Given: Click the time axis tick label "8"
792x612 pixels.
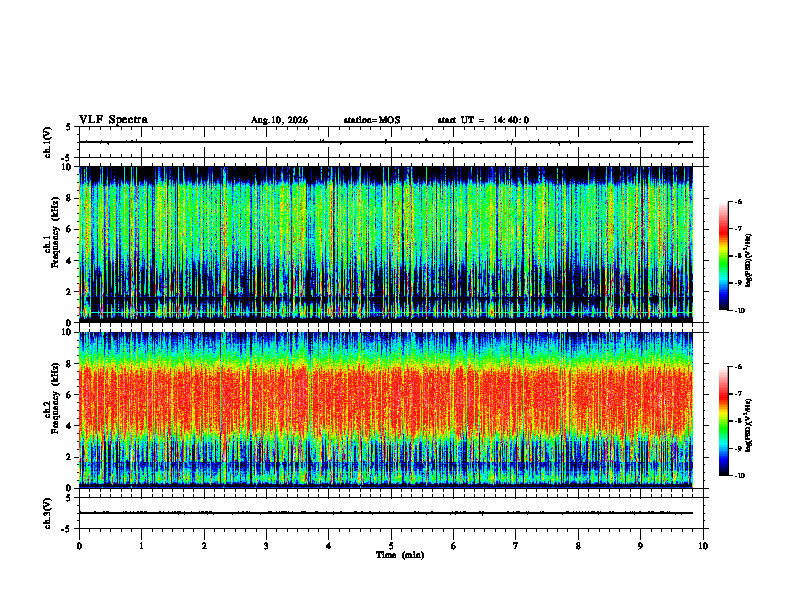Looking at the screenshot, I should 578,546.
